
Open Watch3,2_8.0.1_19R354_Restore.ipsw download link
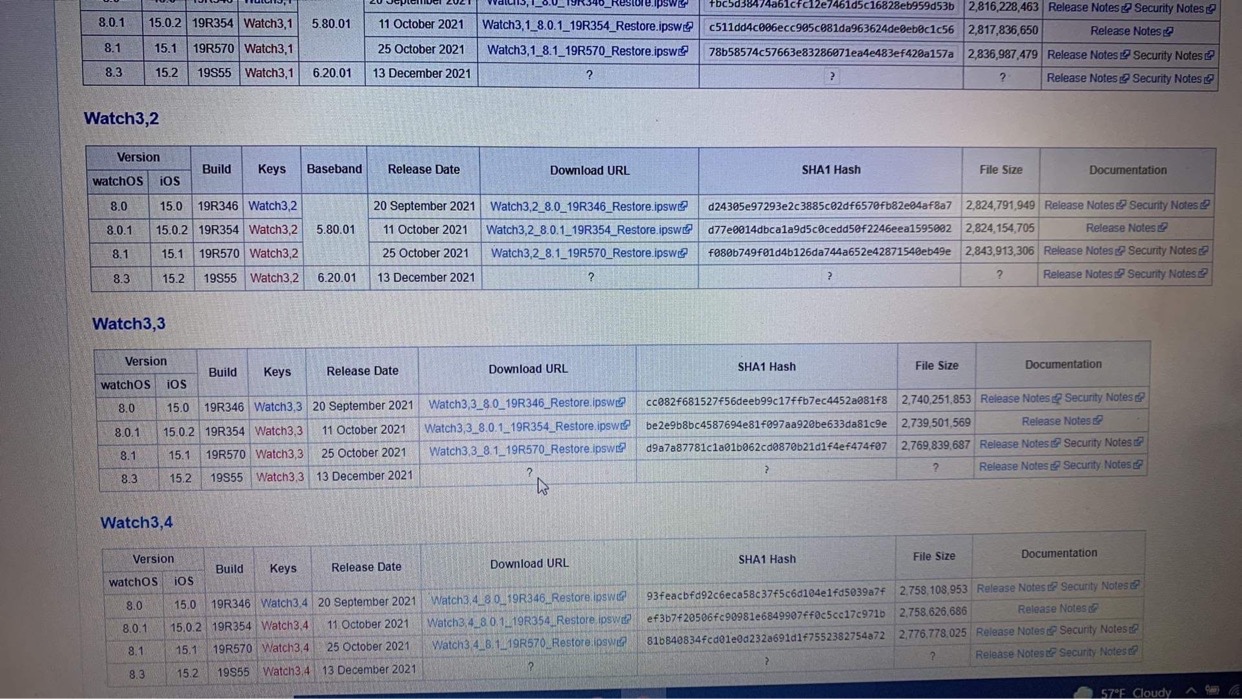pyautogui.click(x=589, y=229)
